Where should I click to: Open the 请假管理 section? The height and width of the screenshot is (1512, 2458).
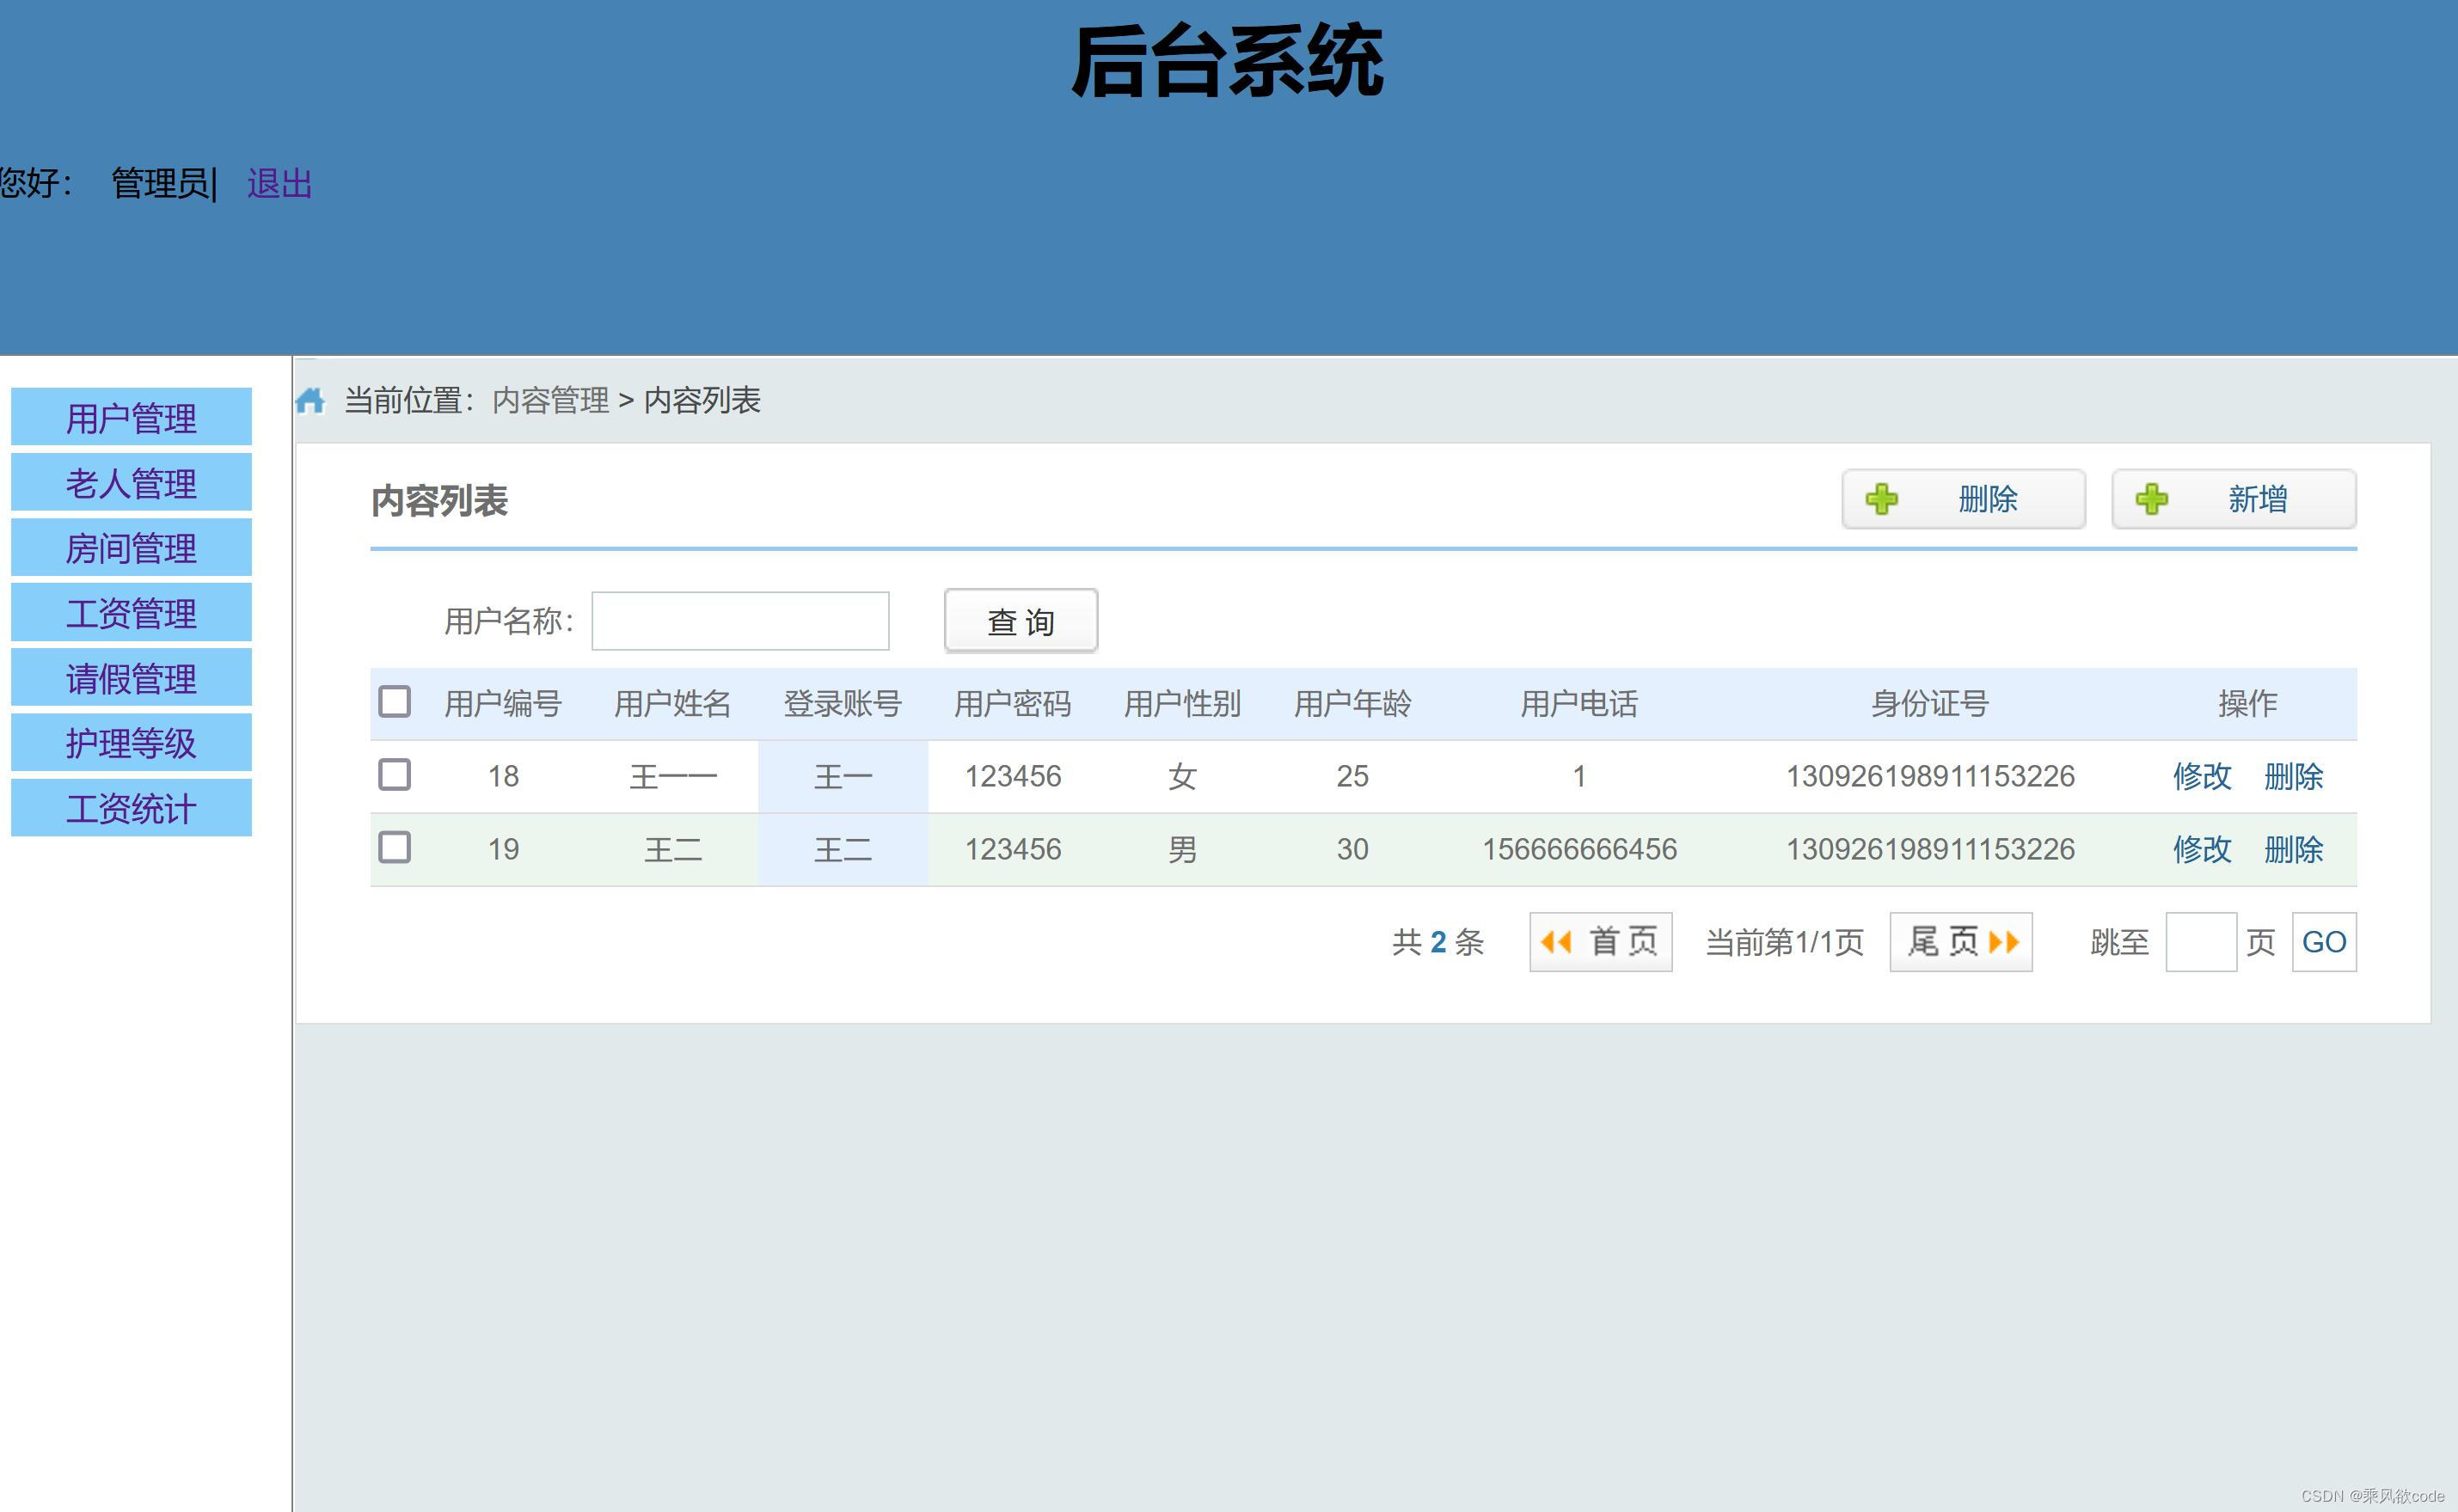(x=131, y=678)
